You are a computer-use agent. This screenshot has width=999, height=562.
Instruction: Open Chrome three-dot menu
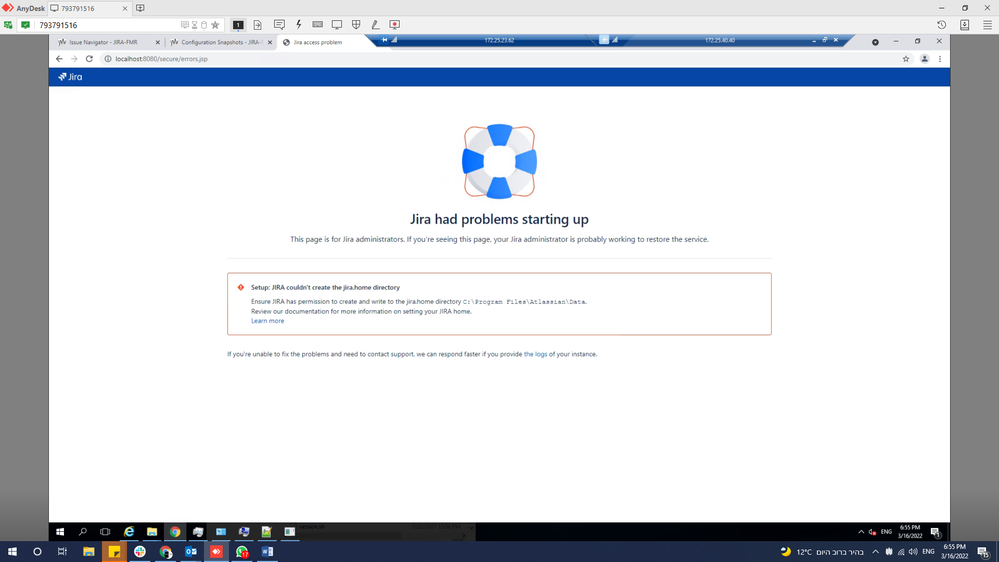click(940, 59)
